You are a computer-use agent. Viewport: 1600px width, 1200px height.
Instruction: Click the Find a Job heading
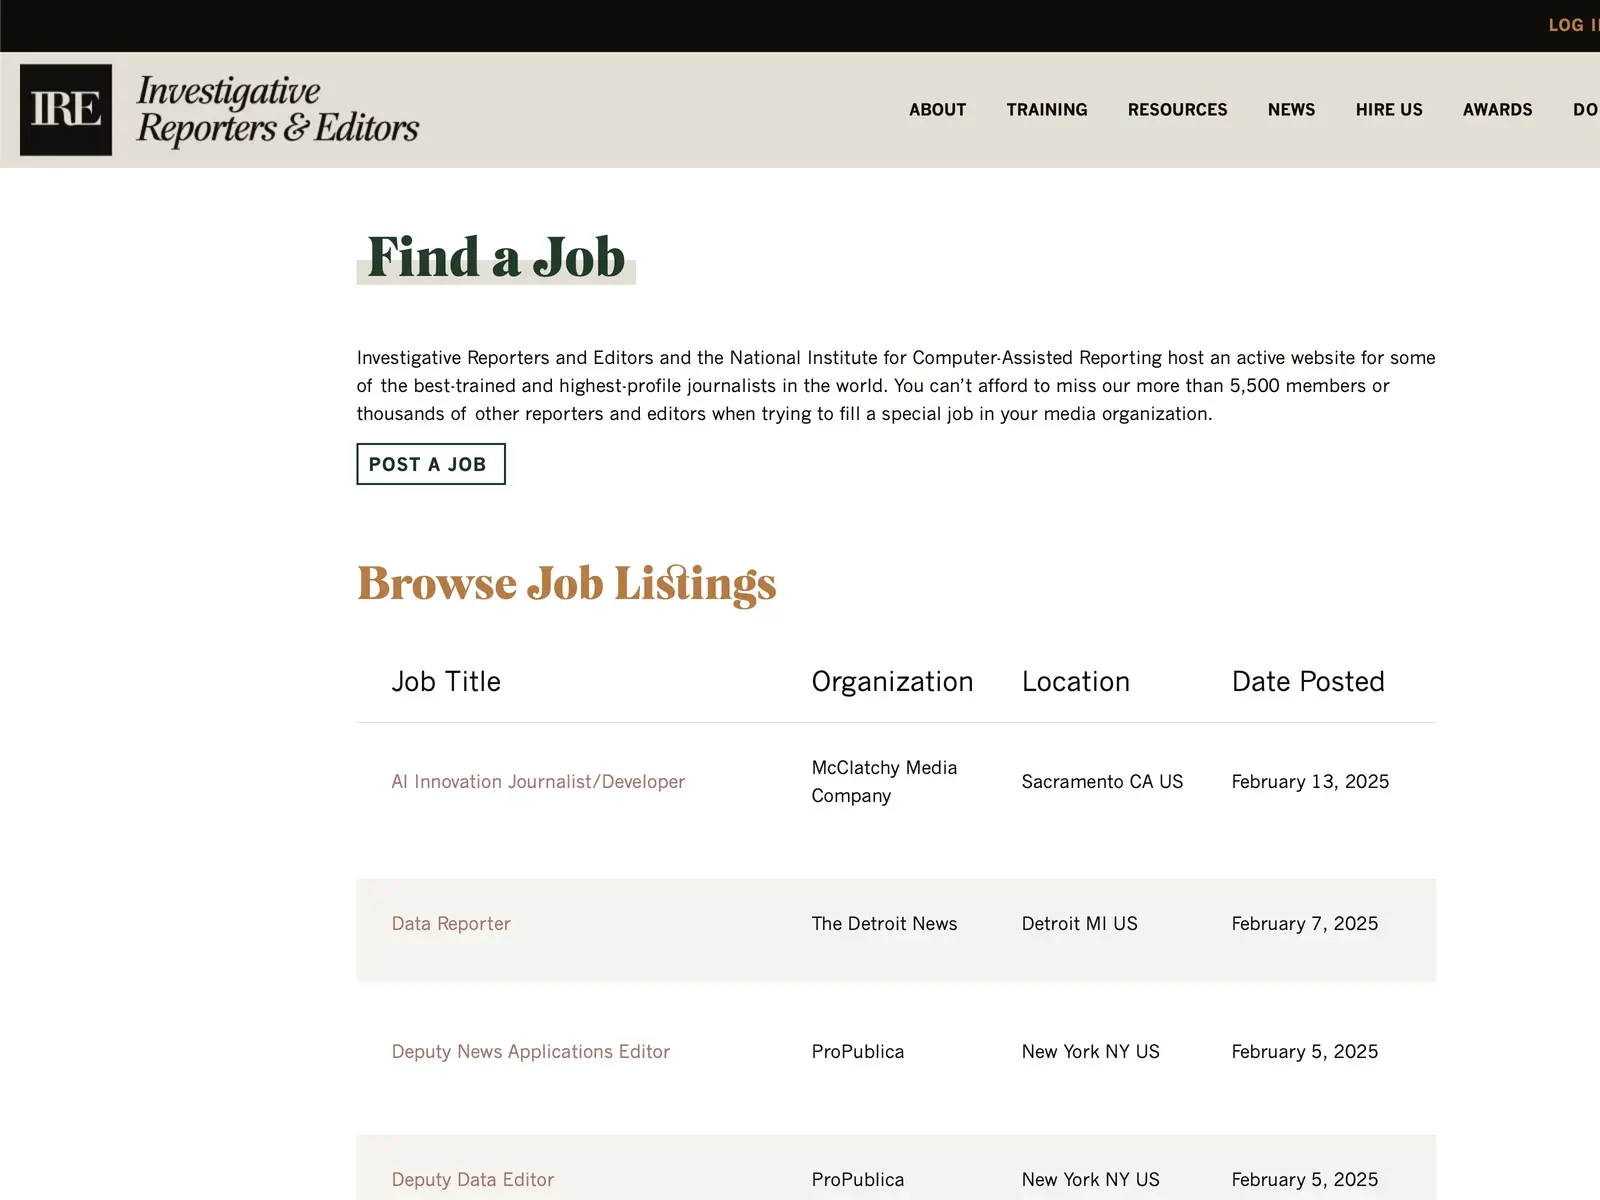[x=496, y=258]
